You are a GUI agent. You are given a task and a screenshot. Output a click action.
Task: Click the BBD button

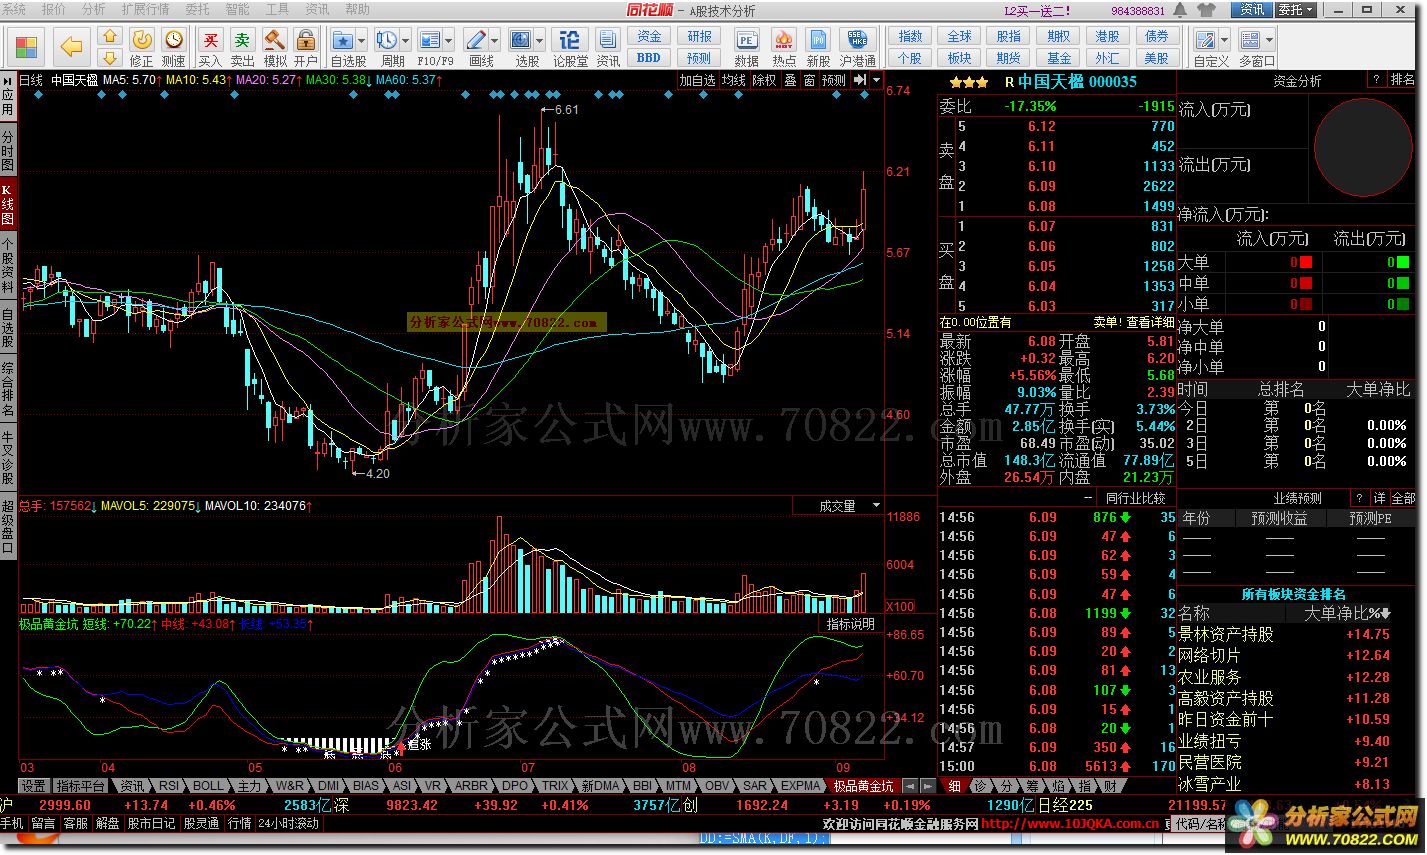coord(649,58)
